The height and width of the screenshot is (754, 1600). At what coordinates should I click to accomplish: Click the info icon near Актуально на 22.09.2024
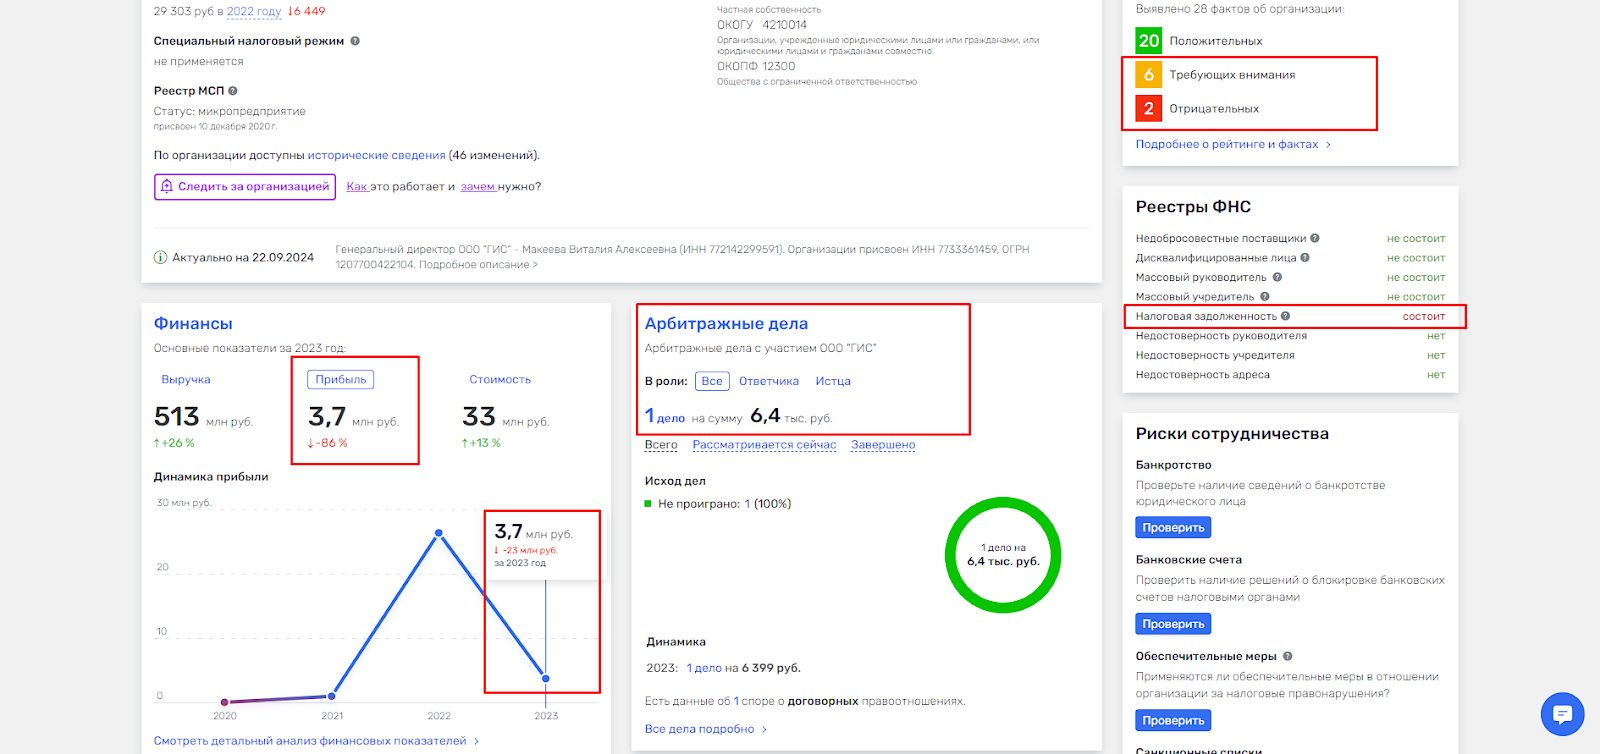coord(160,257)
